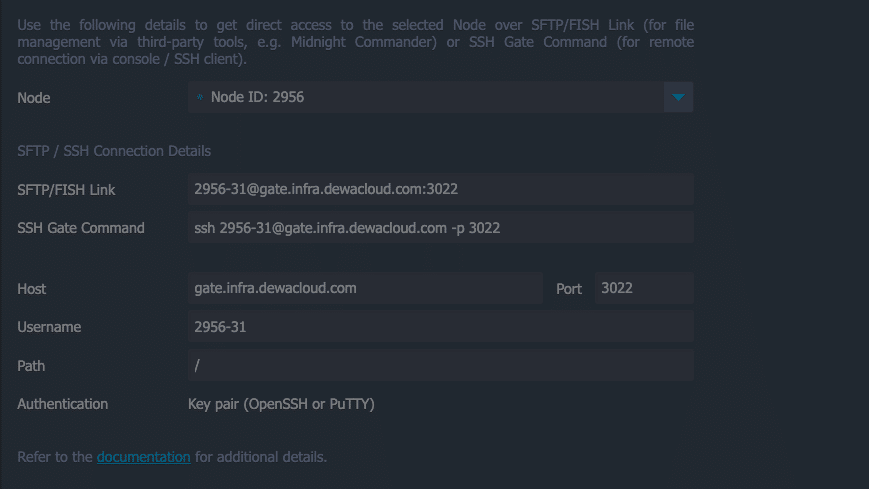Click the small node icon beside Node ID

click(200, 97)
